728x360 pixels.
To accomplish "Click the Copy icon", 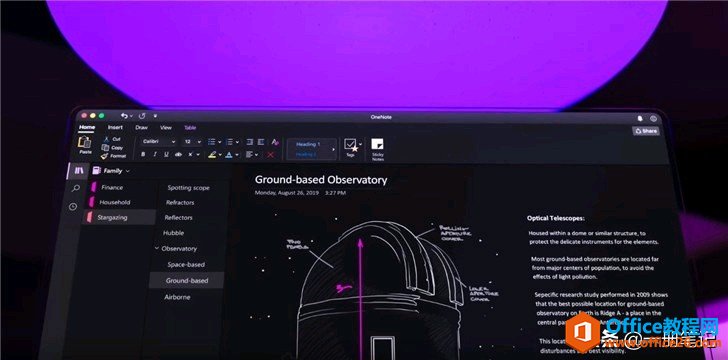I will click(105, 148).
